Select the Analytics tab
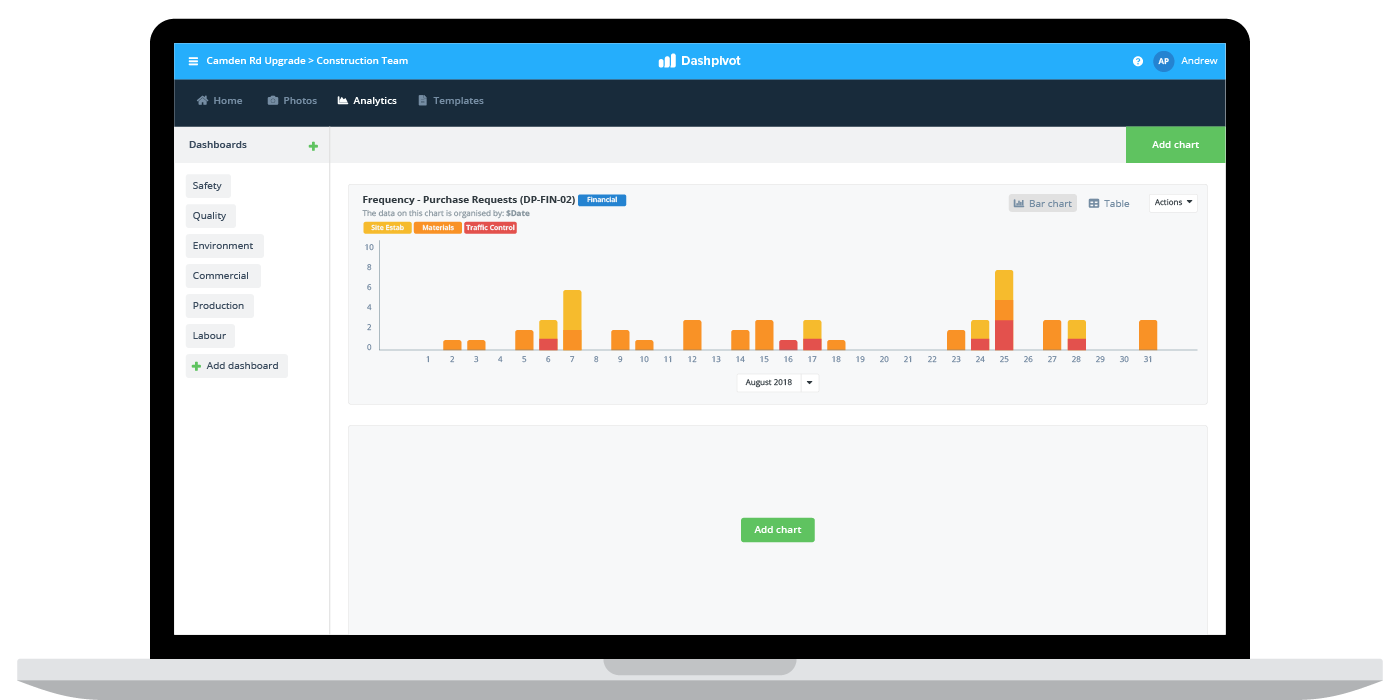This screenshot has height=700, width=1400. point(367,101)
